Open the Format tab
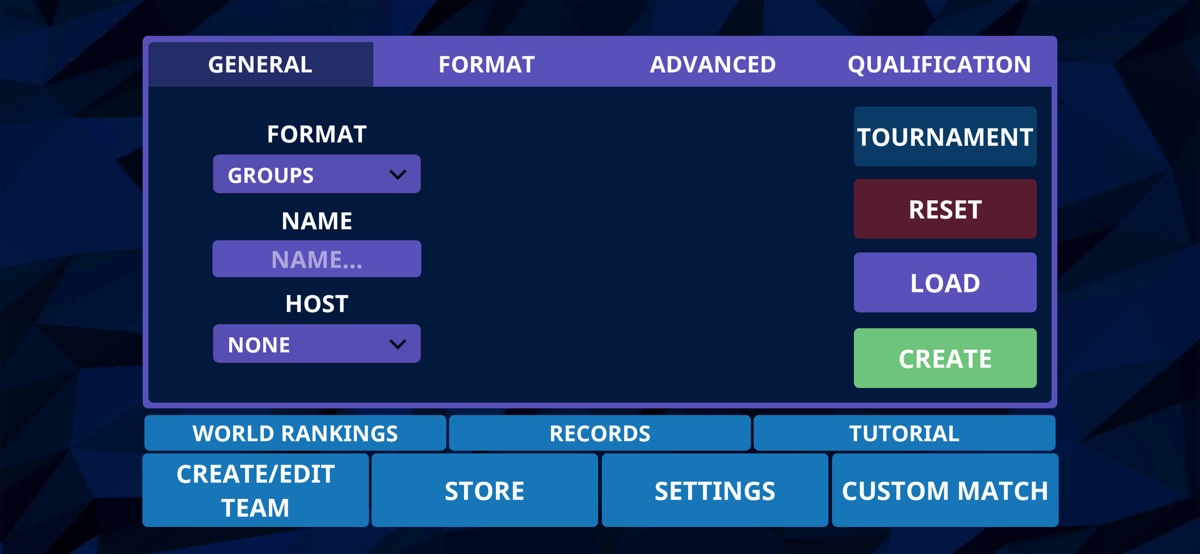Viewport: 1200px width, 554px height. 486,65
